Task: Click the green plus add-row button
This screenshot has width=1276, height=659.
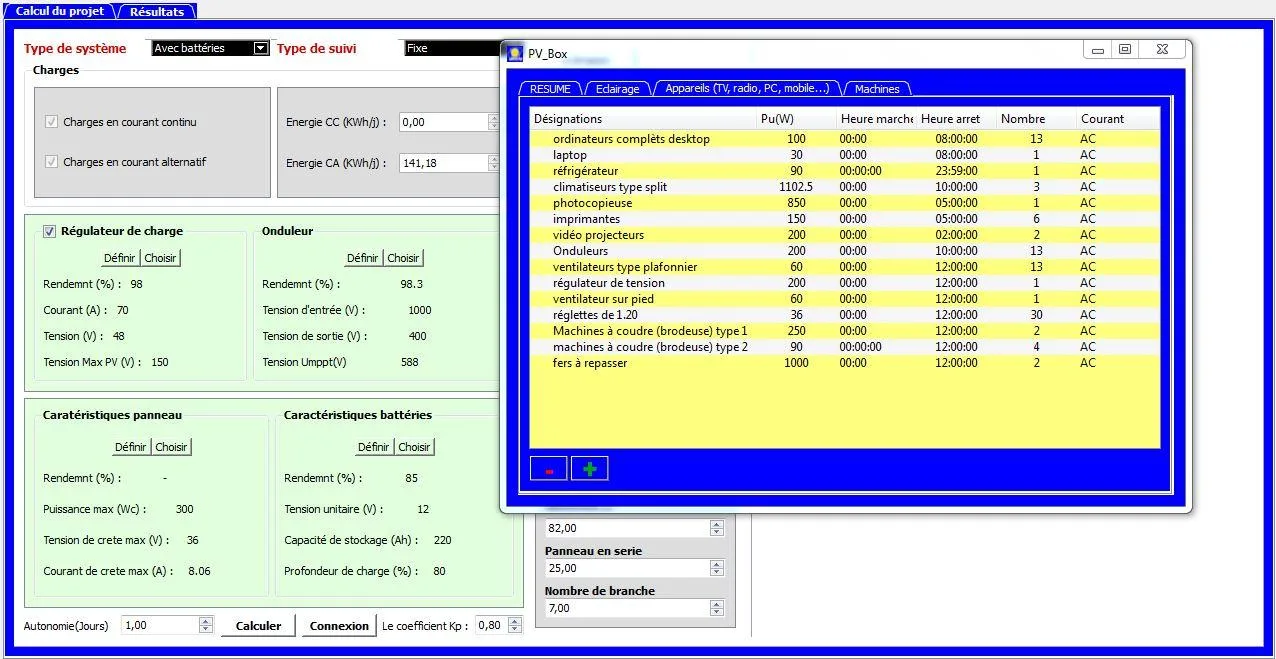Action: tap(589, 469)
